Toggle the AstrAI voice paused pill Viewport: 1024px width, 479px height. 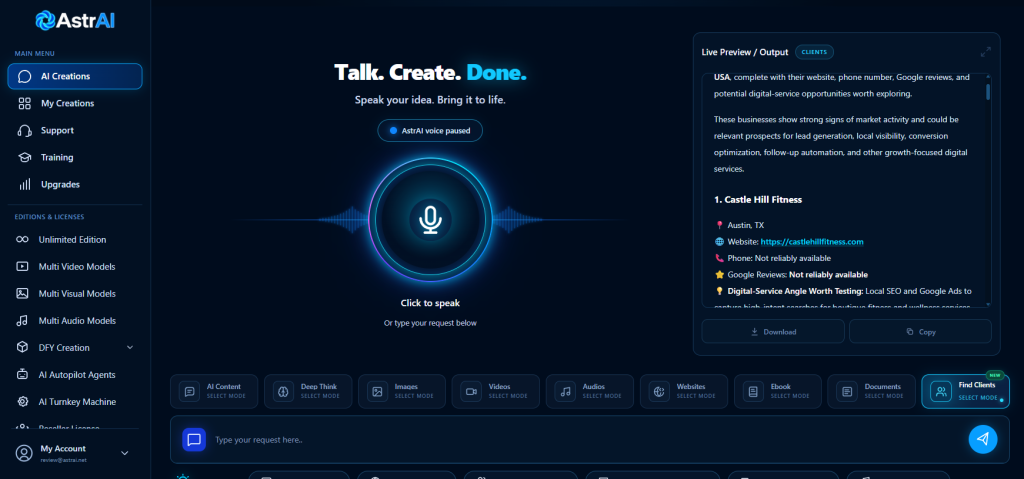click(430, 130)
